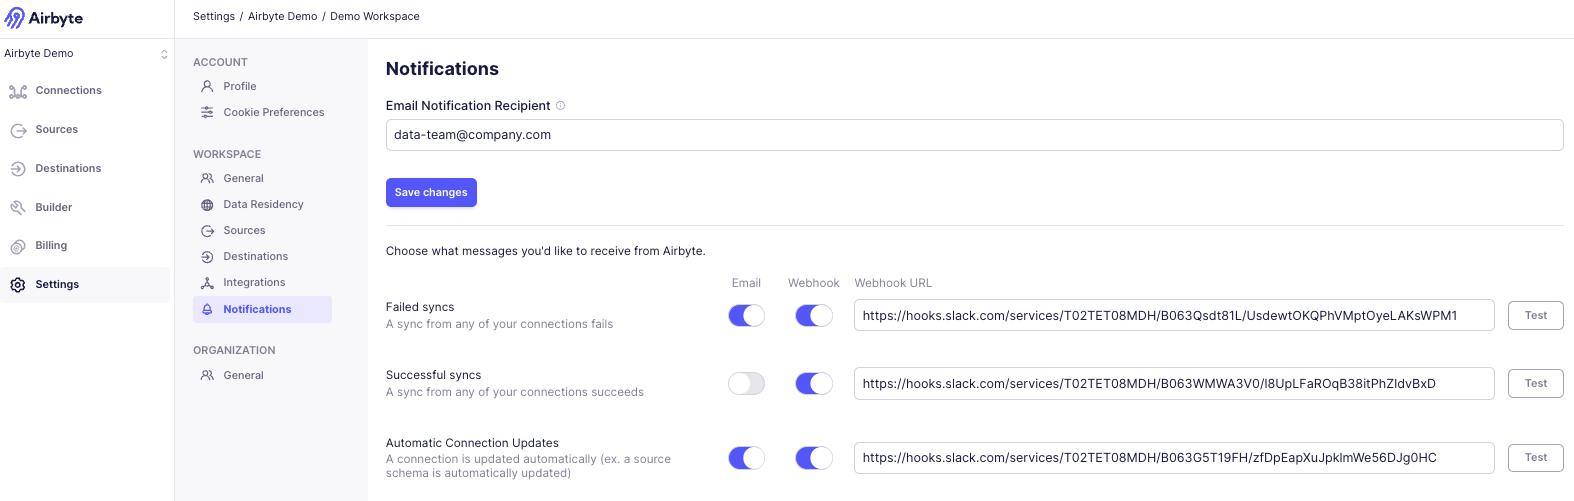
Task: Expand the Airbyte Demo workspace switcher
Action: (x=164, y=54)
